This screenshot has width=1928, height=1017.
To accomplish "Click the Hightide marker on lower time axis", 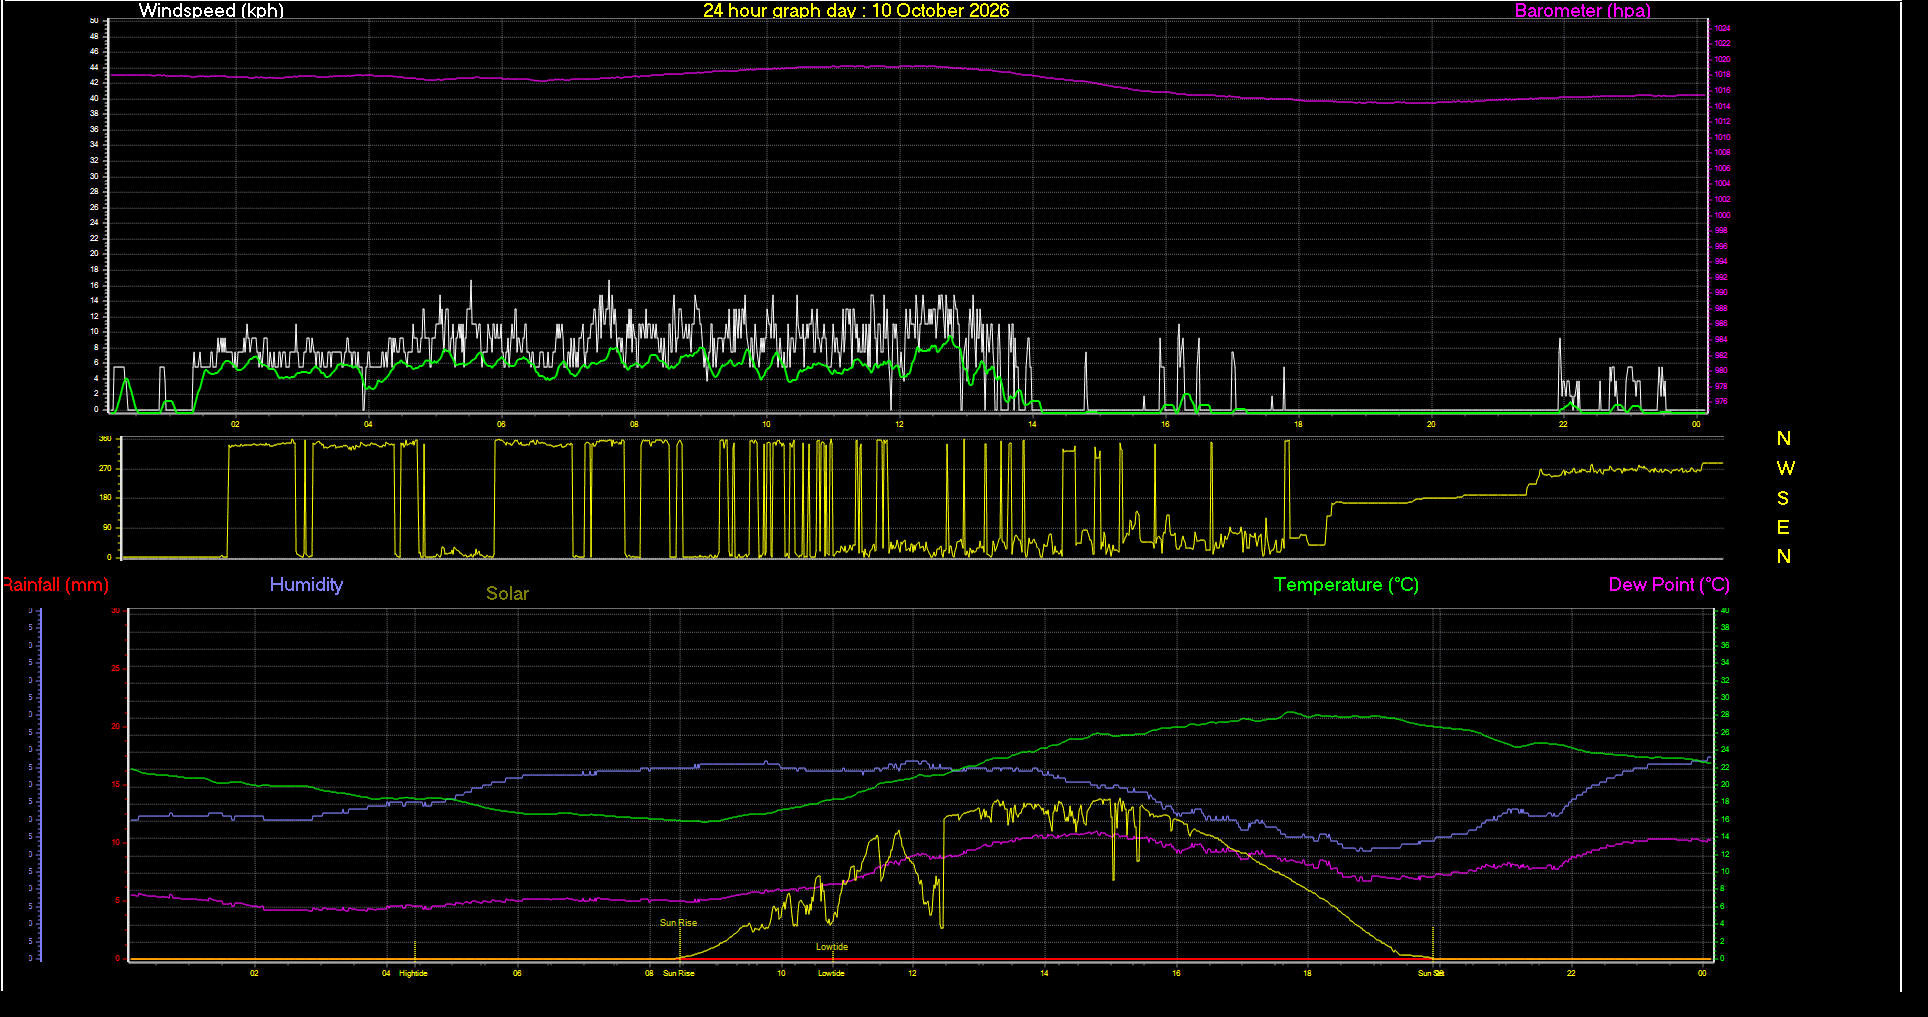I will tap(413, 973).
